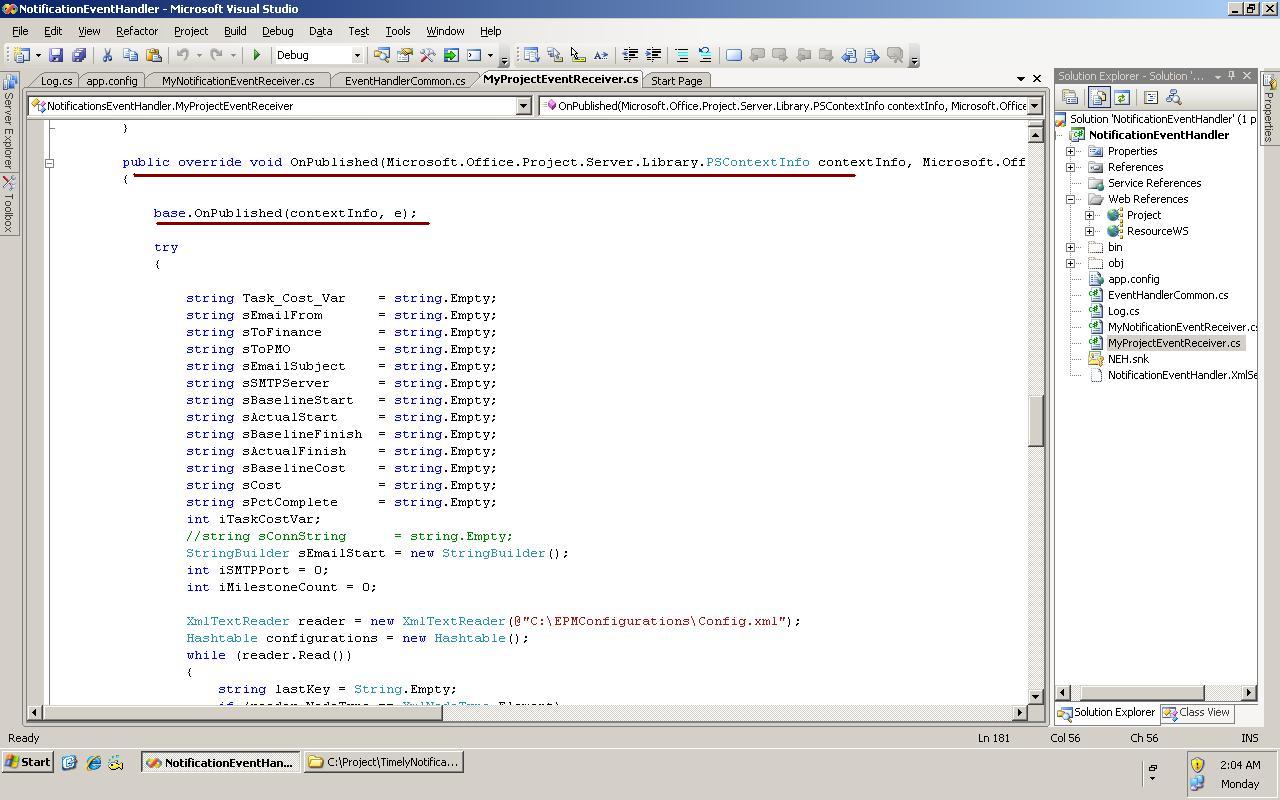This screenshot has height=800, width=1280.
Task: Expand the Project node under Web References
Action: (1090, 215)
